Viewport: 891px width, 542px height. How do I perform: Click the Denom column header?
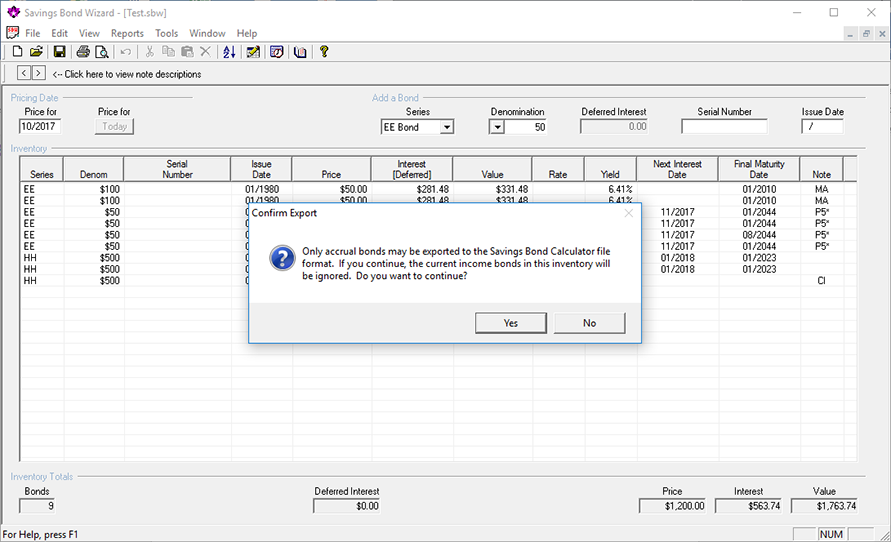[x=94, y=169]
